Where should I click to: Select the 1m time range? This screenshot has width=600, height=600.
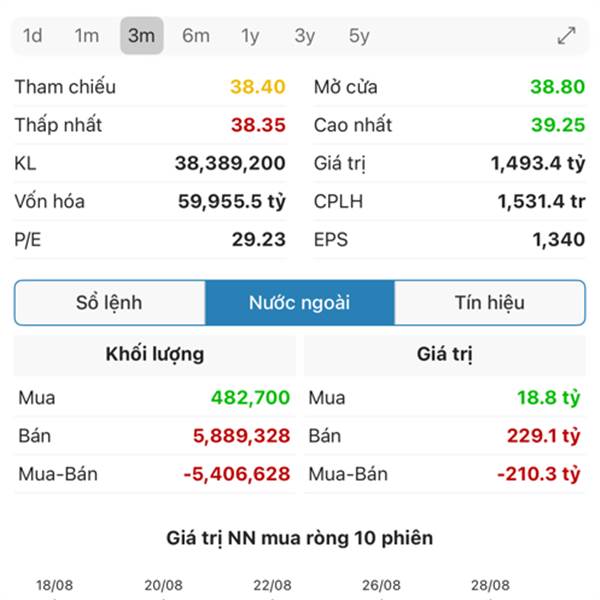(x=87, y=36)
